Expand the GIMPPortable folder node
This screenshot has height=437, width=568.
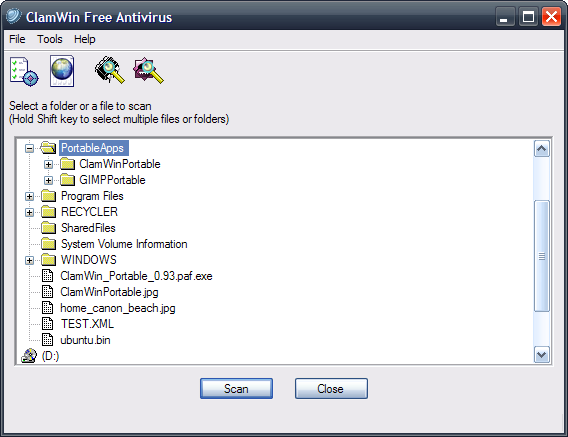click(x=48, y=180)
